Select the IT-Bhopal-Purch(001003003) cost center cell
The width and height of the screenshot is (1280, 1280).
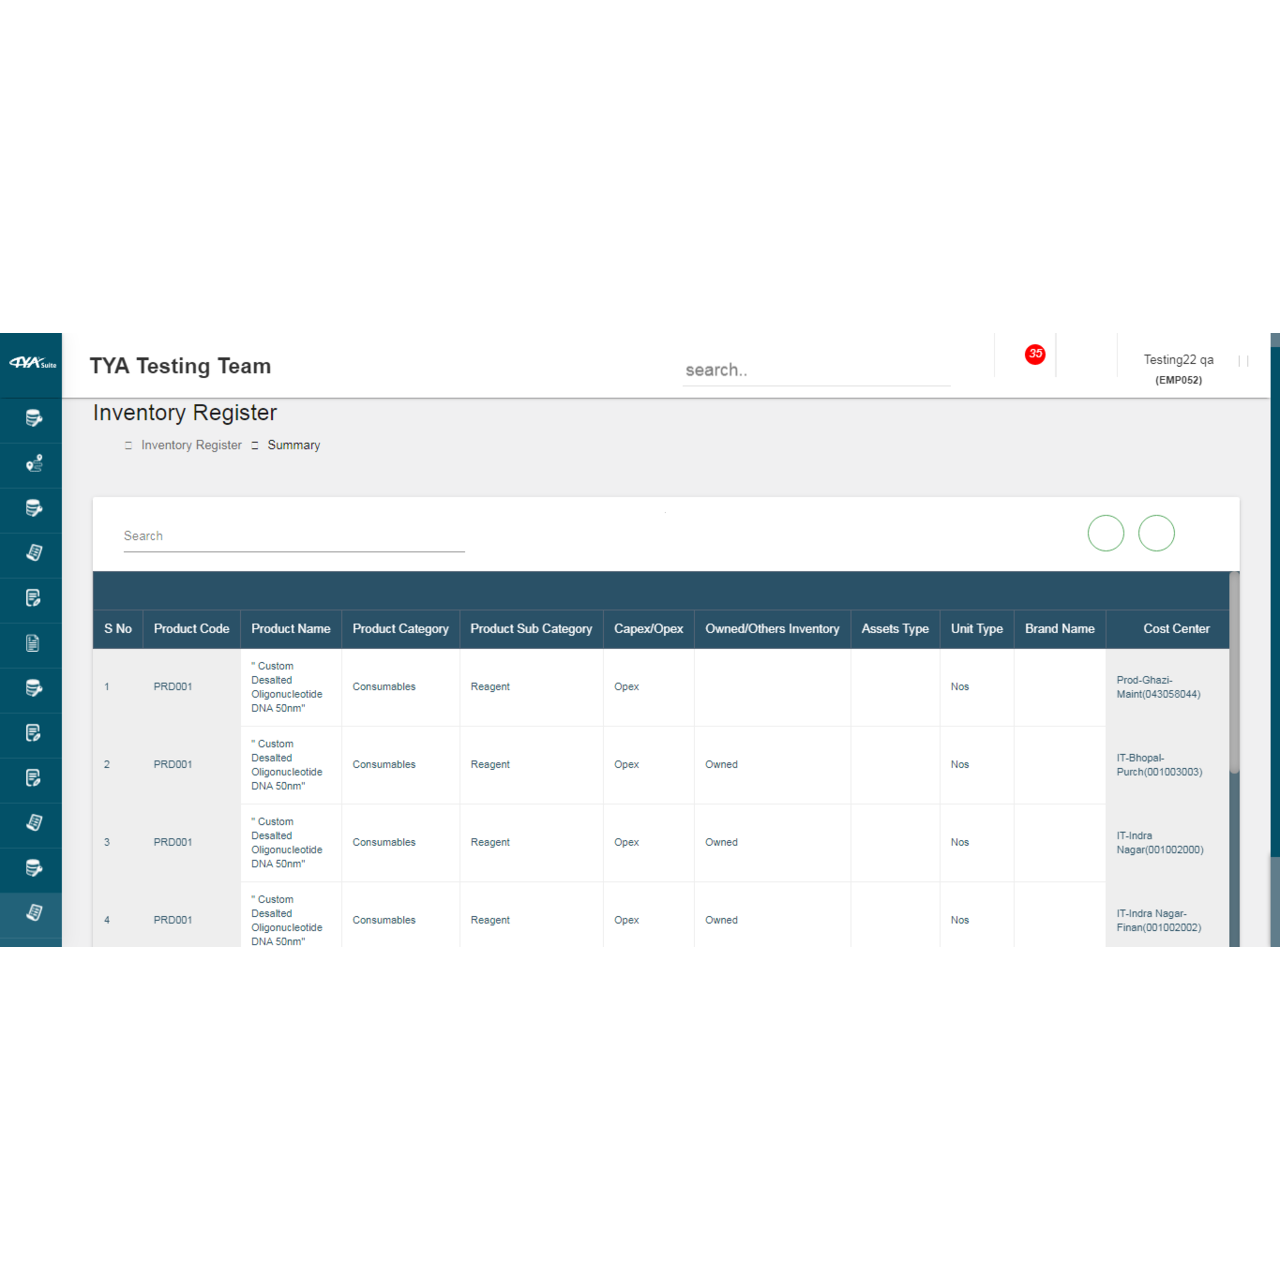tap(1159, 765)
